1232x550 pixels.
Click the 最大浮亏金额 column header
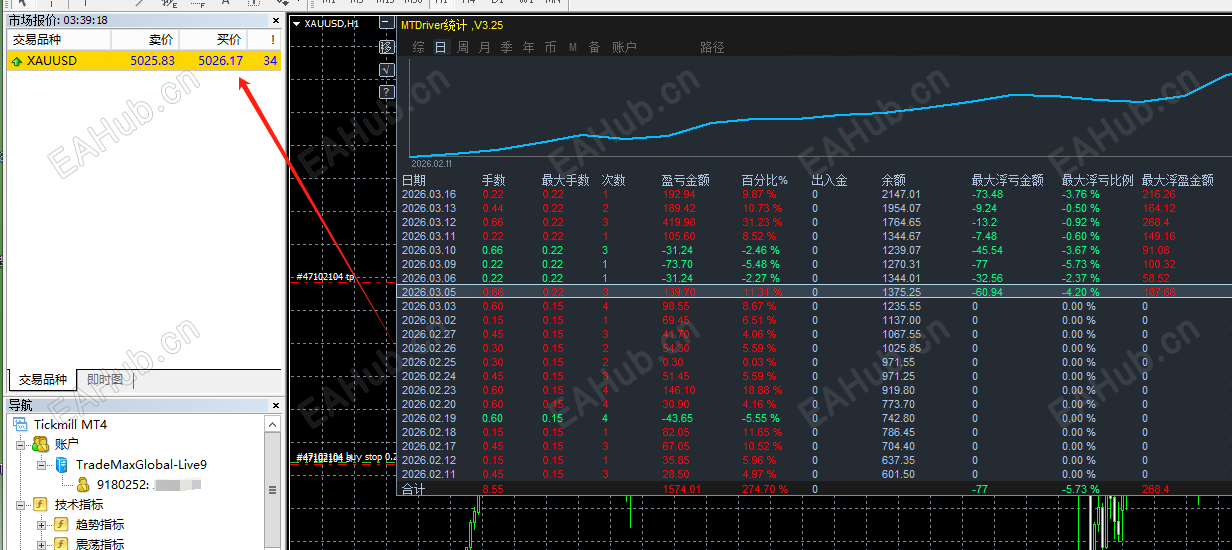pyautogui.click(x=1007, y=180)
